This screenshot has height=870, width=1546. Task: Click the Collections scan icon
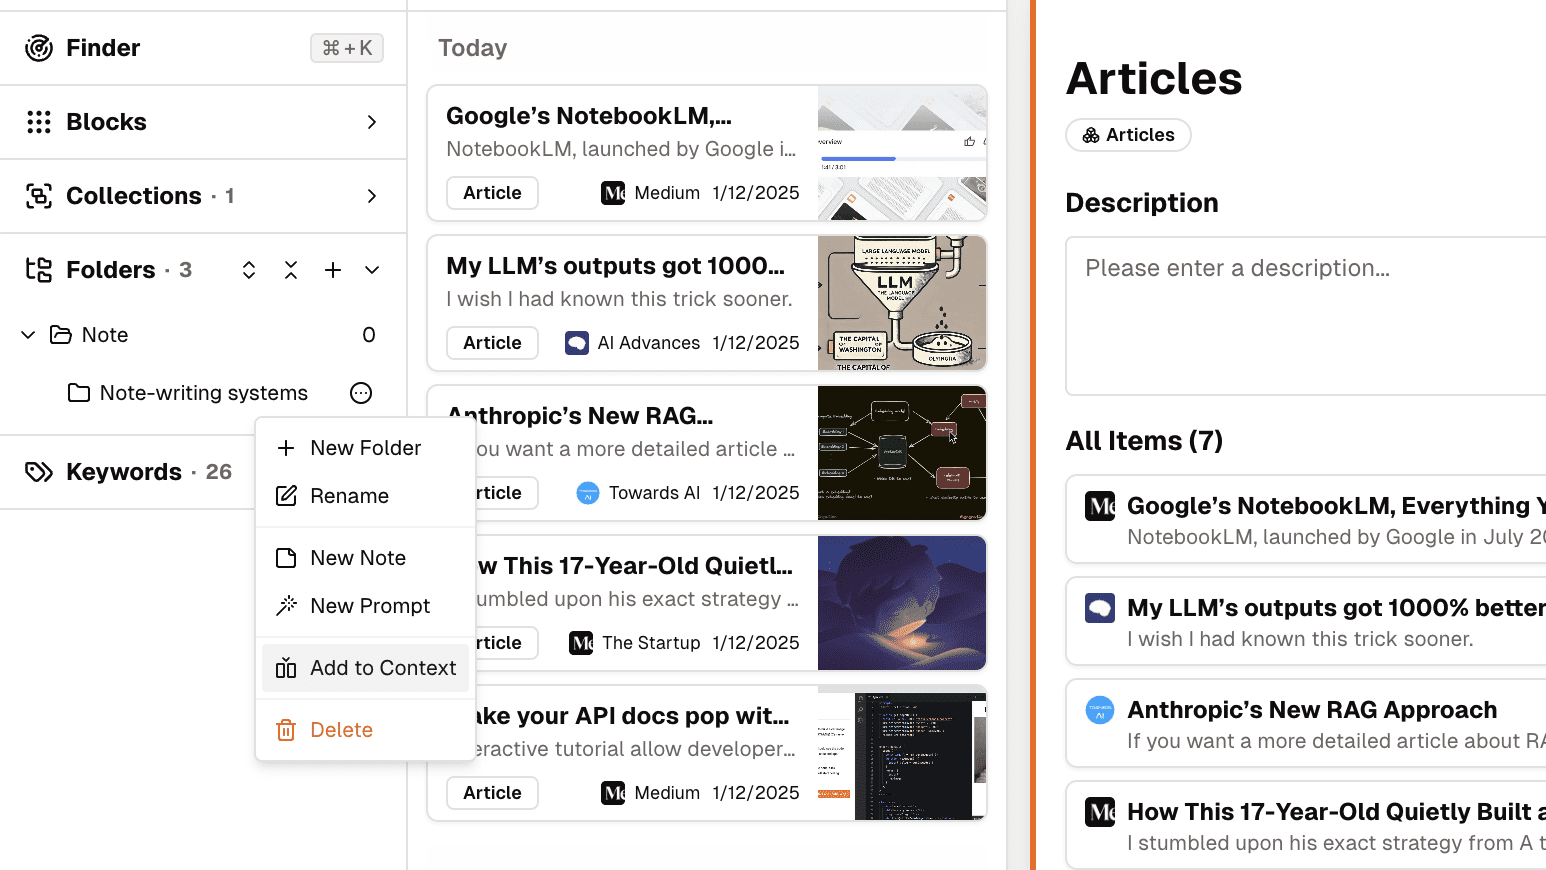(39, 196)
